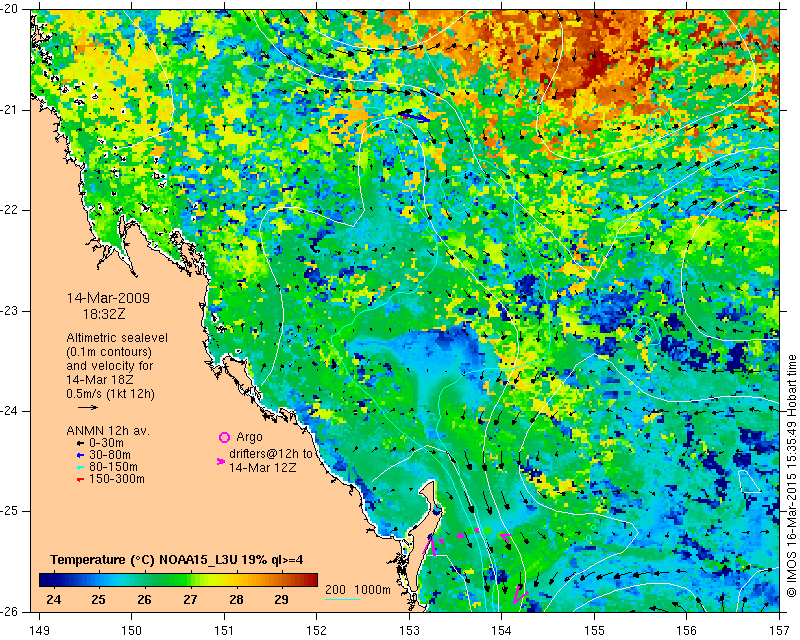Click the '80-150m' depth label
Screen dimensions: 800x640
click(113, 467)
